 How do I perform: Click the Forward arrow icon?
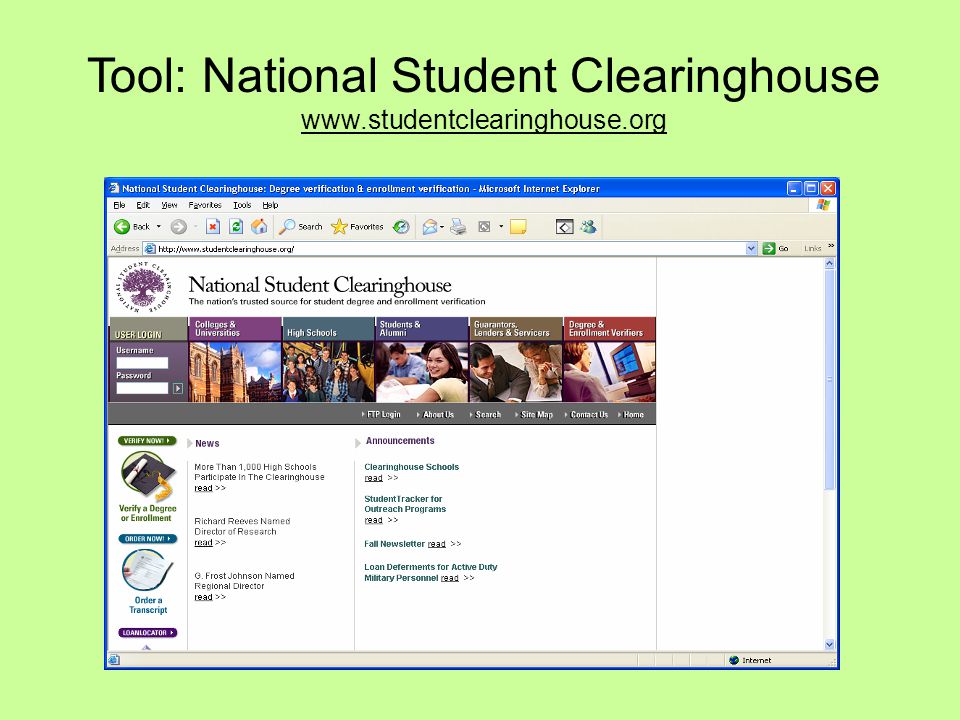pyautogui.click(x=178, y=227)
